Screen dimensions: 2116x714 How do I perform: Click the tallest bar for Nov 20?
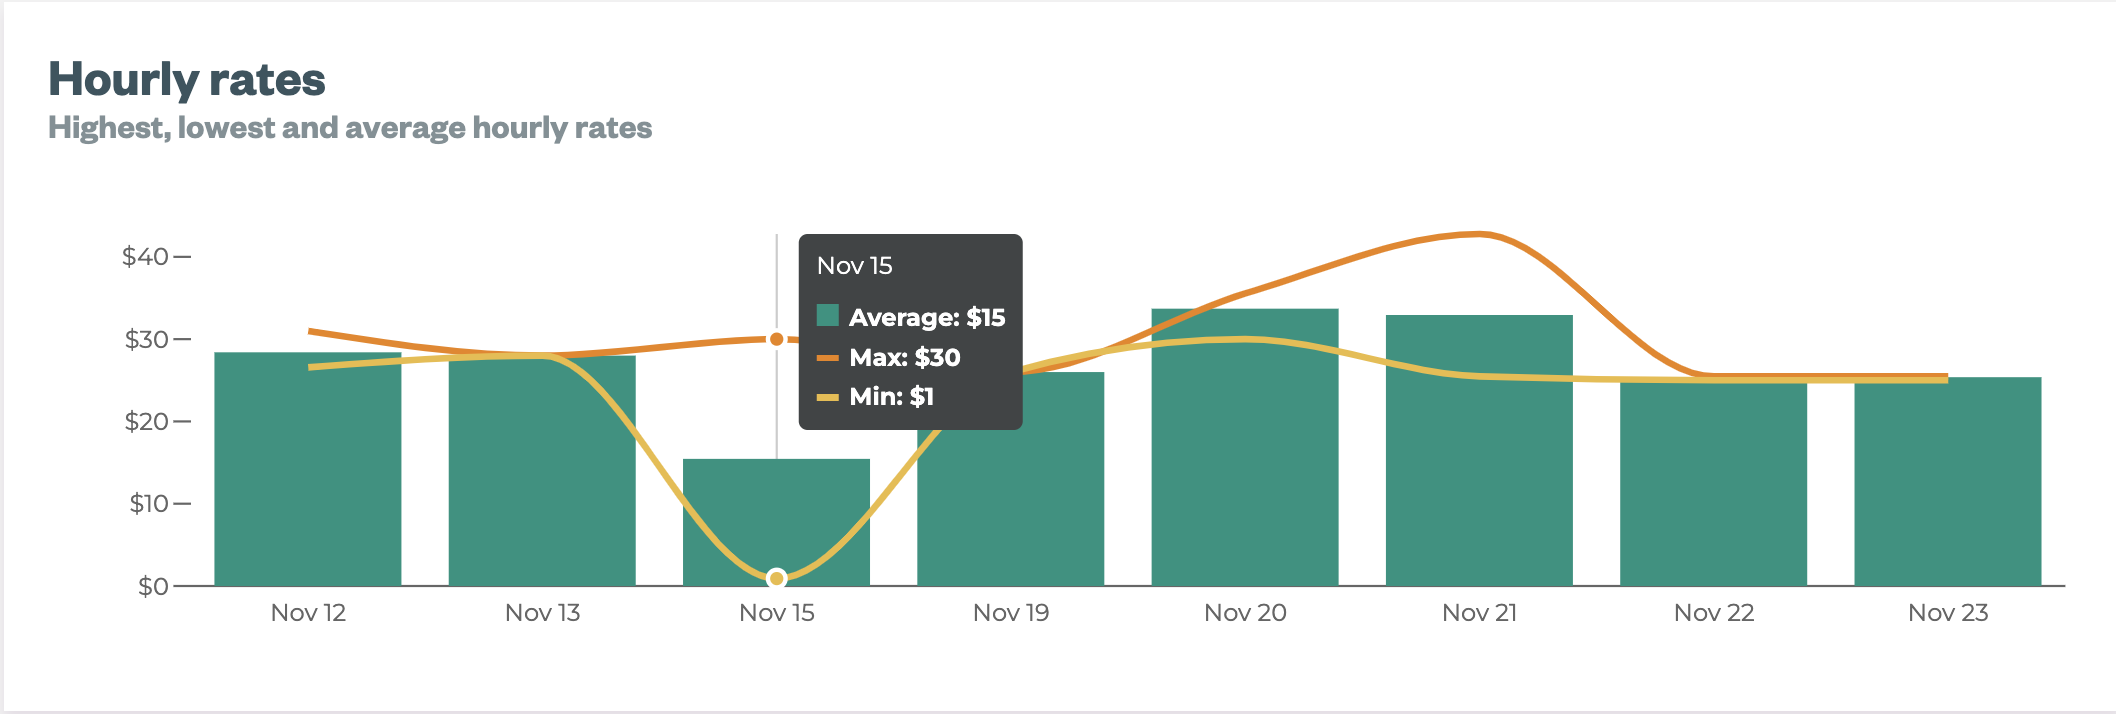coord(1244,450)
